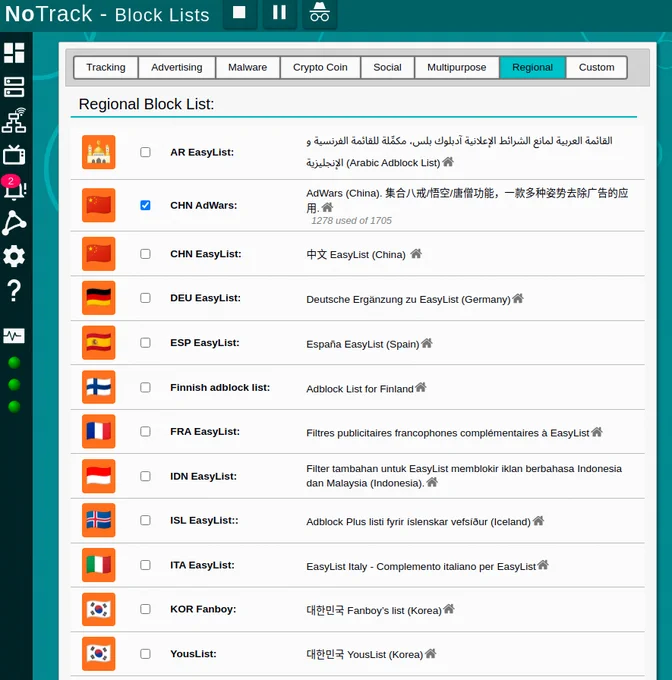Open the graph analytics icon in sidebar

[x=14, y=222]
